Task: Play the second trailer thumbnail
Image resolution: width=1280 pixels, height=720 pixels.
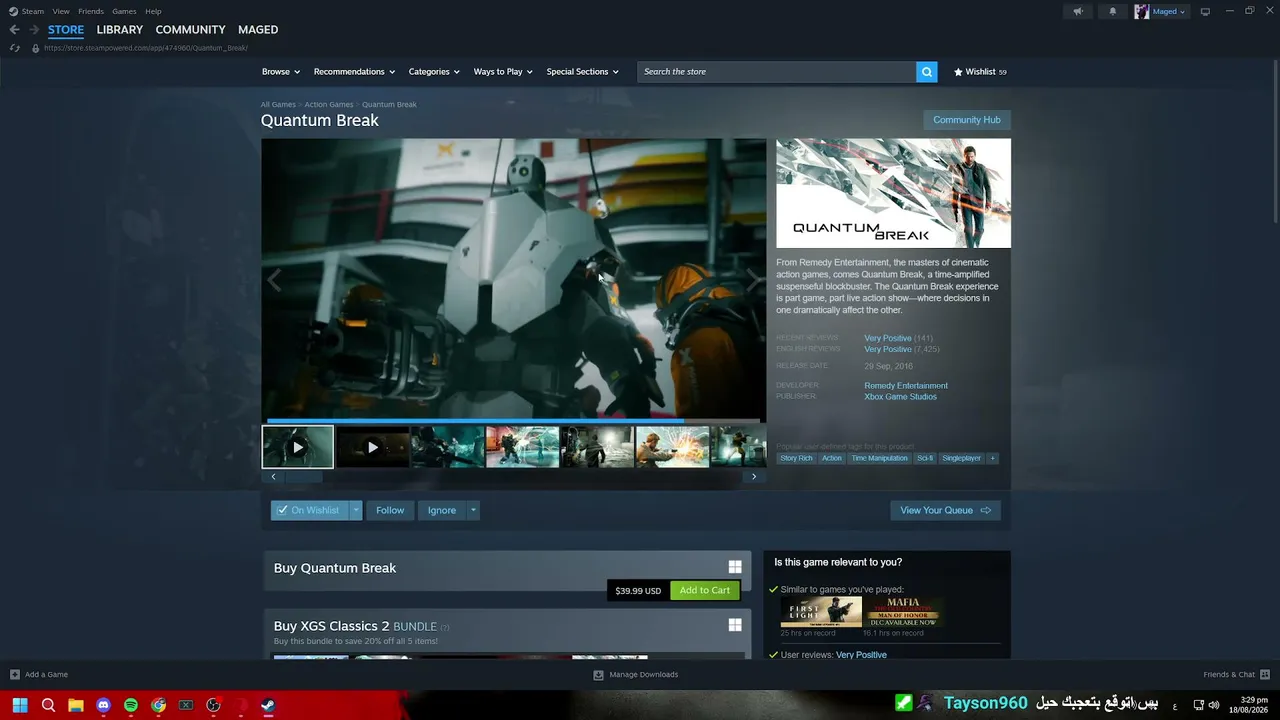Action: [x=372, y=447]
